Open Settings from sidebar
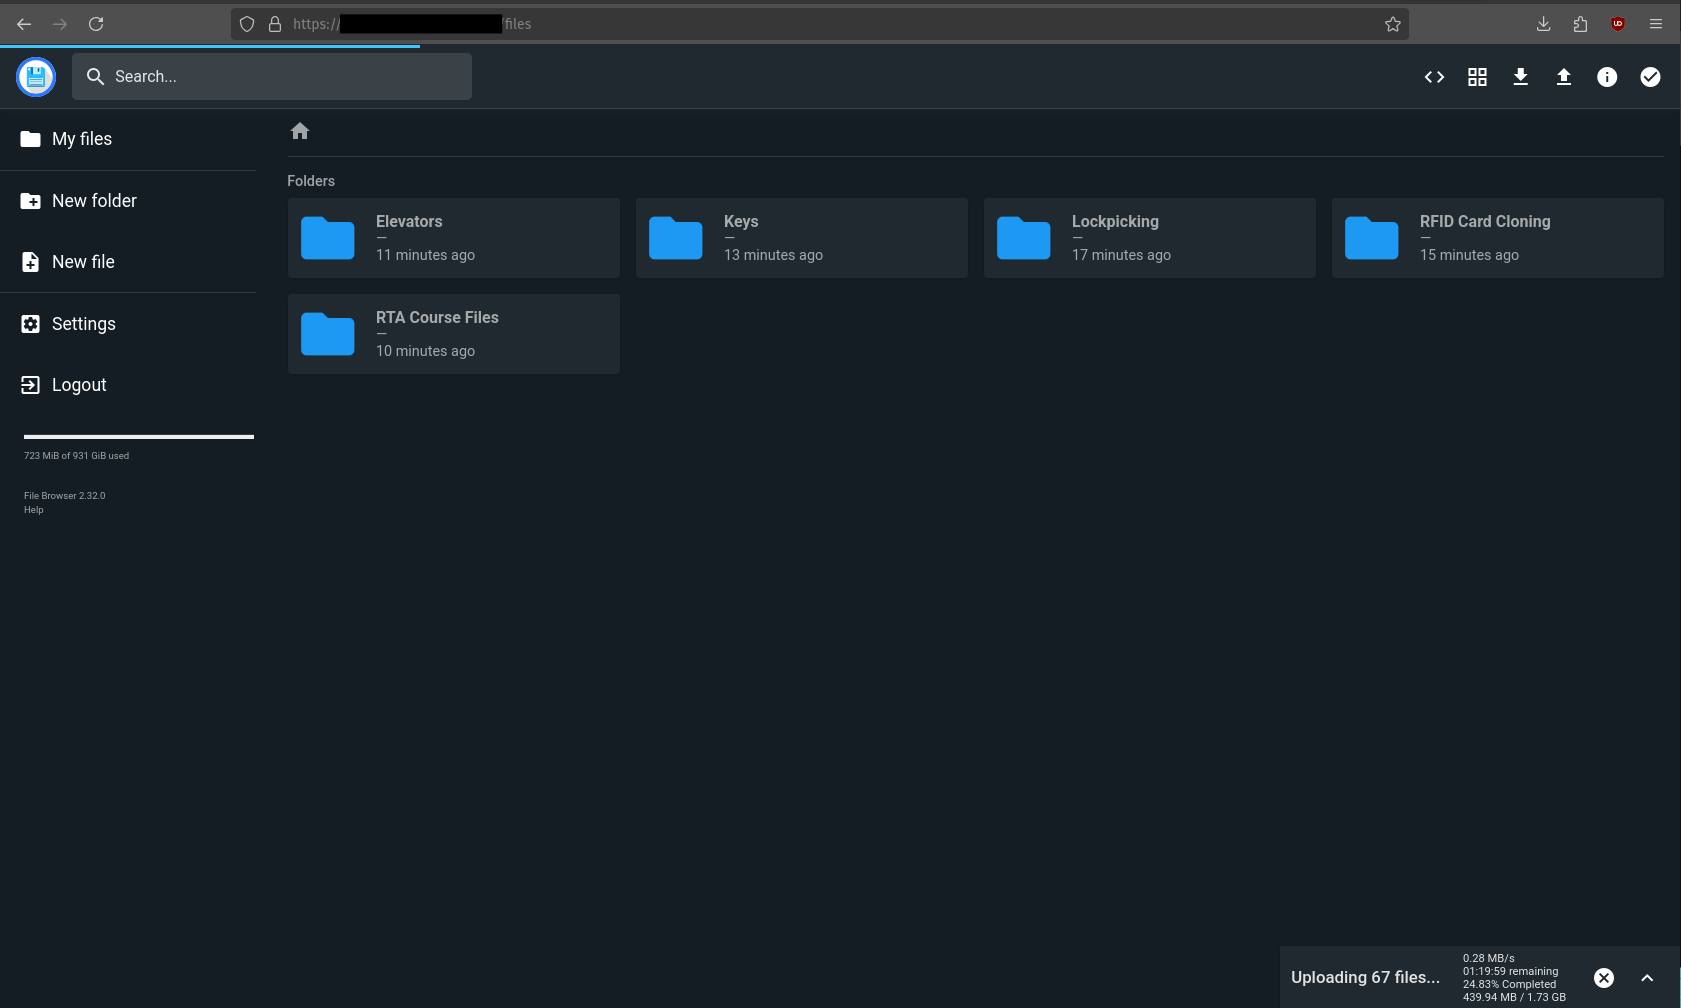Viewport: 1681px width, 1008px height. pyautogui.click(x=83, y=323)
